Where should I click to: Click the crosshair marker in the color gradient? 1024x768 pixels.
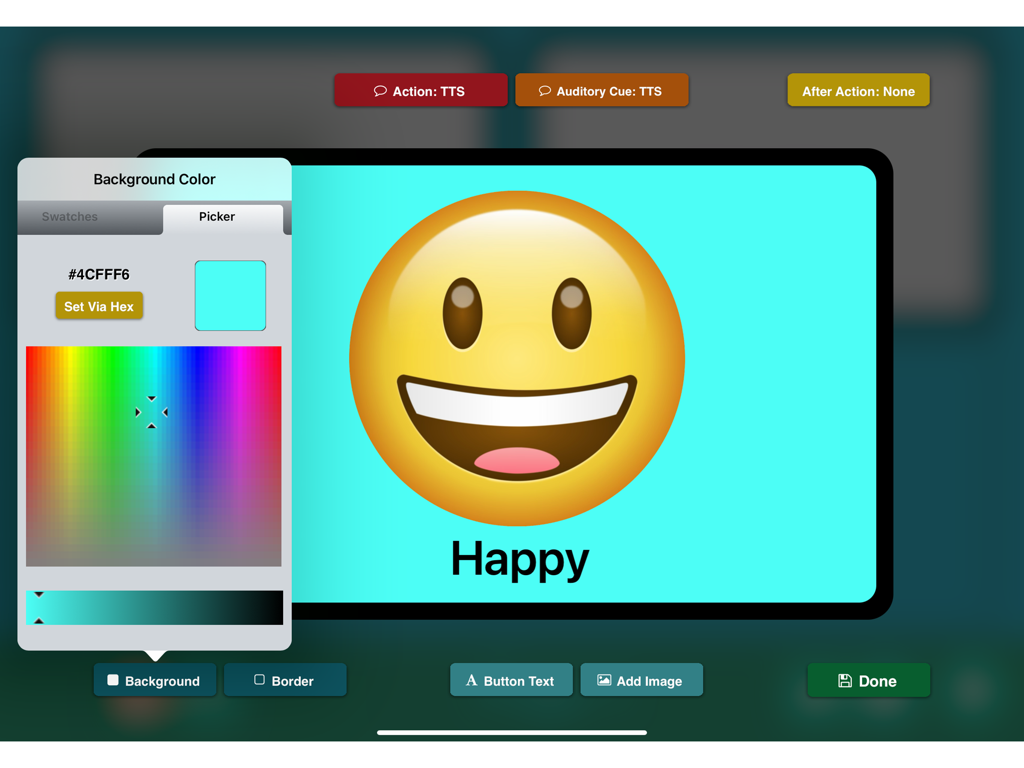(150, 411)
